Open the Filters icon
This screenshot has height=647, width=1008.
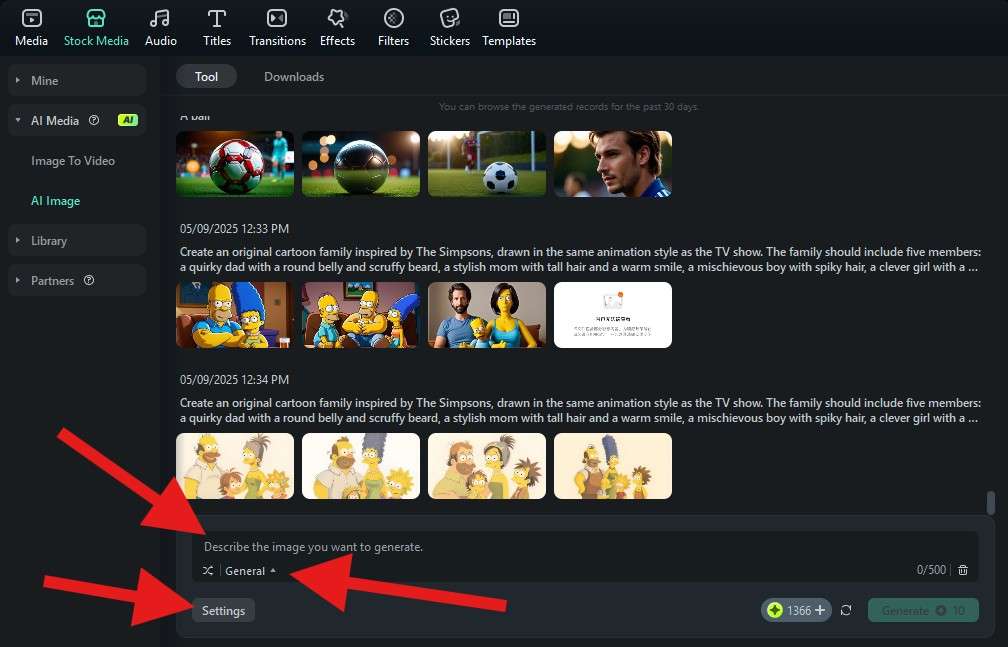[x=393, y=19]
